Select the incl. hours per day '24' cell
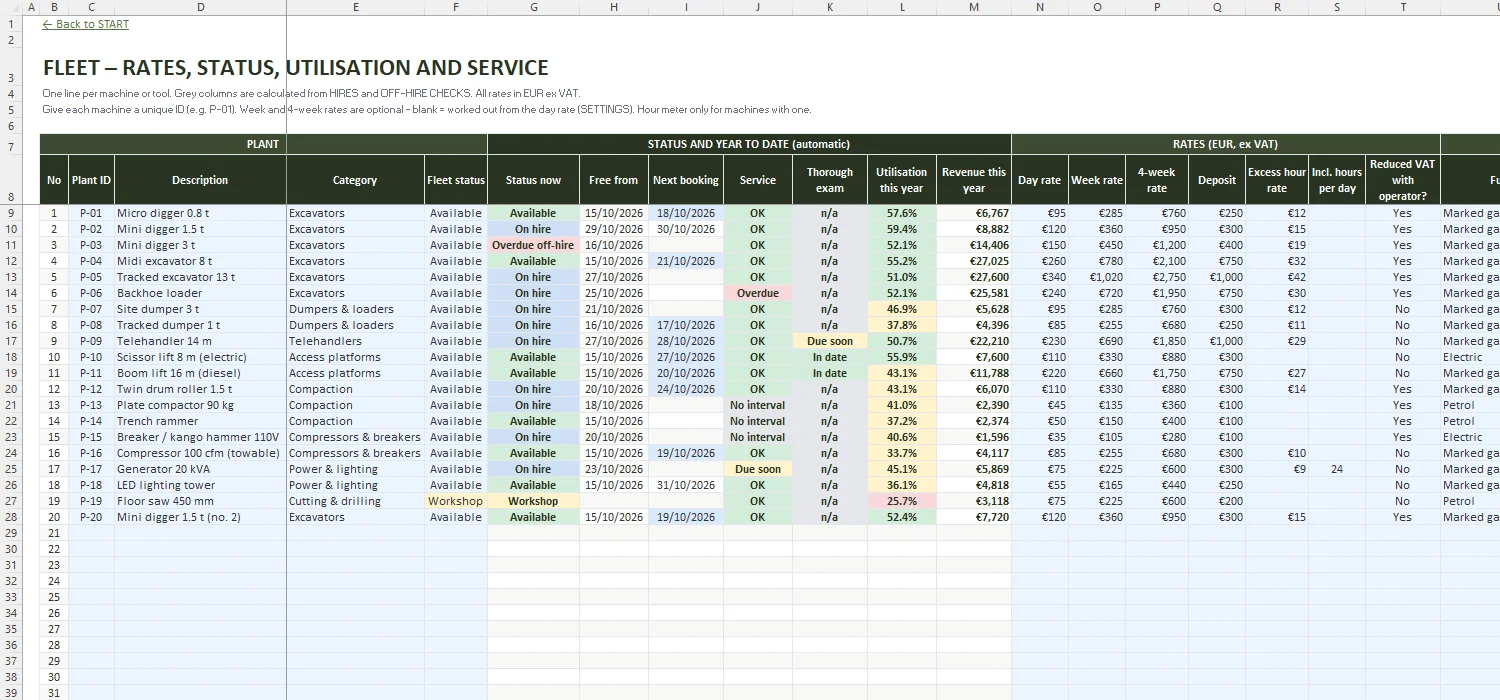Screen dimensions: 1500x700 [x=1337, y=469]
